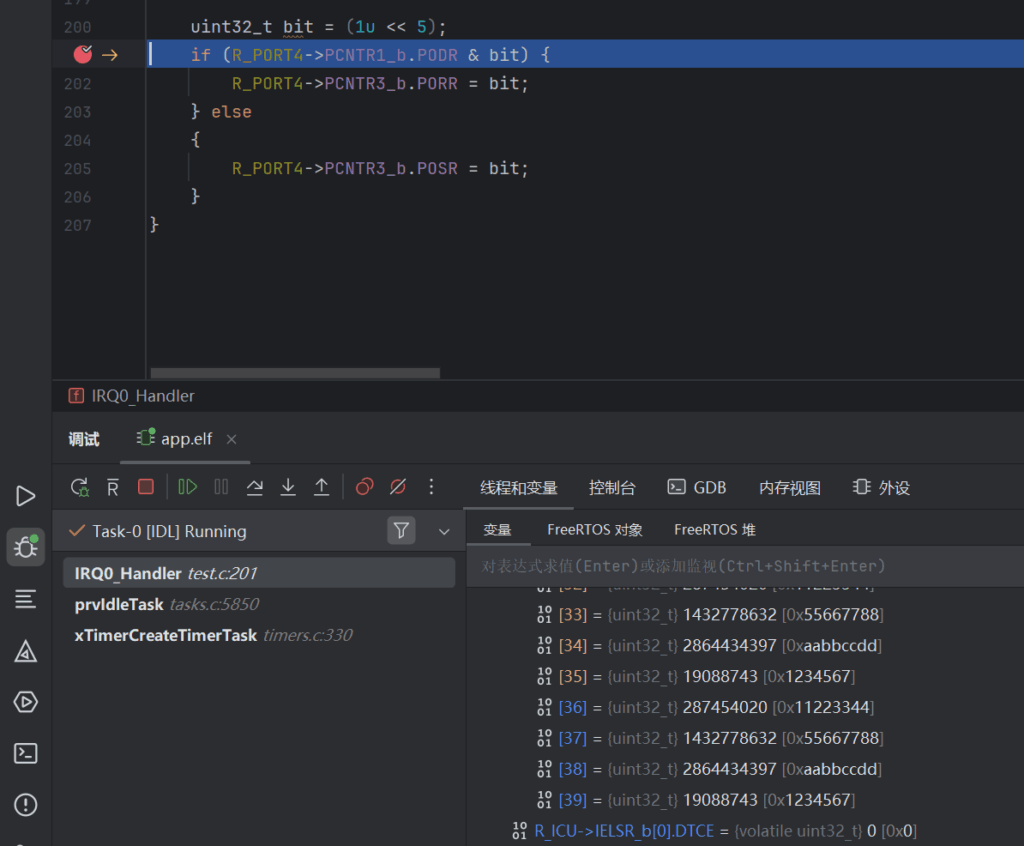Select variable element [39]
This screenshot has height=846, width=1024.
click(x=696, y=800)
